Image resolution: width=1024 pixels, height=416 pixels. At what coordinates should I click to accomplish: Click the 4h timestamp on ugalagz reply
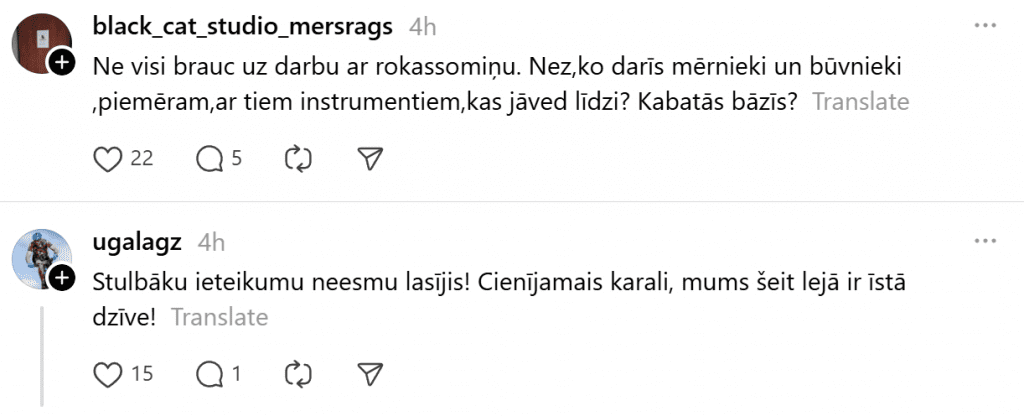pos(212,242)
